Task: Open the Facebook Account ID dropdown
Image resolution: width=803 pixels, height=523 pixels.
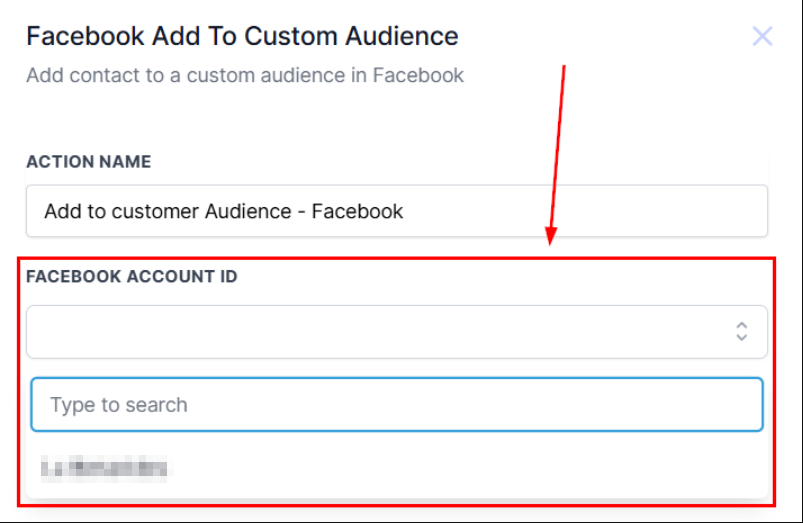Action: click(396, 331)
